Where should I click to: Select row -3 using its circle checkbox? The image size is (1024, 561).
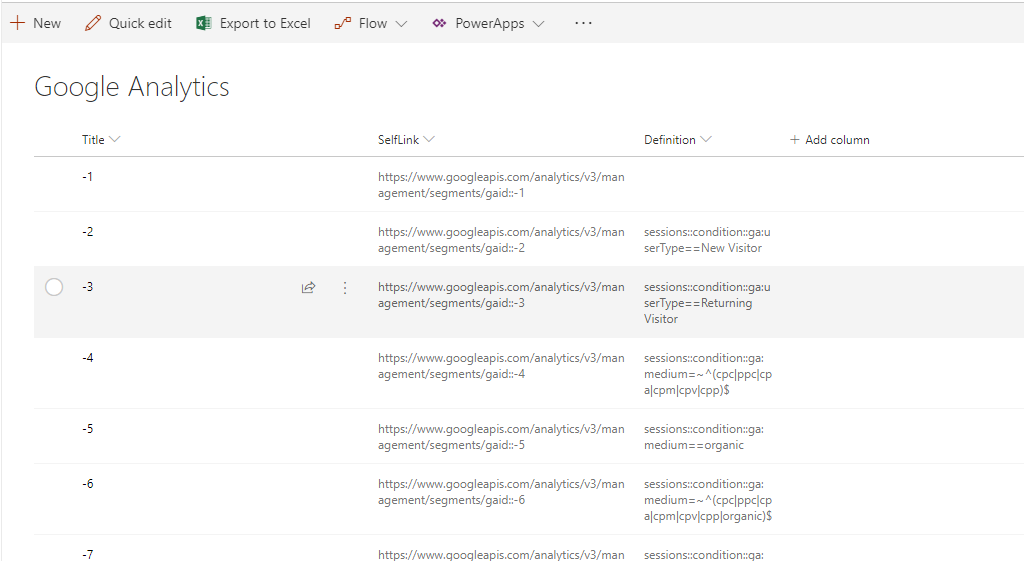[54, 288]
